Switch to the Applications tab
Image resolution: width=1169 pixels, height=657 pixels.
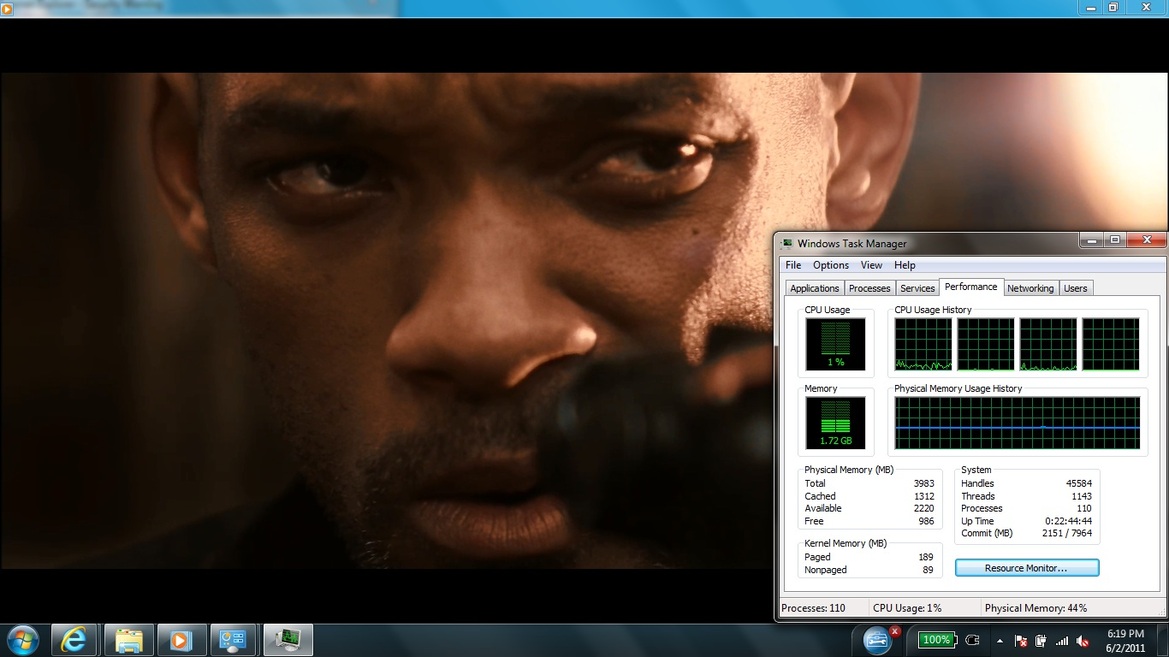814,288
